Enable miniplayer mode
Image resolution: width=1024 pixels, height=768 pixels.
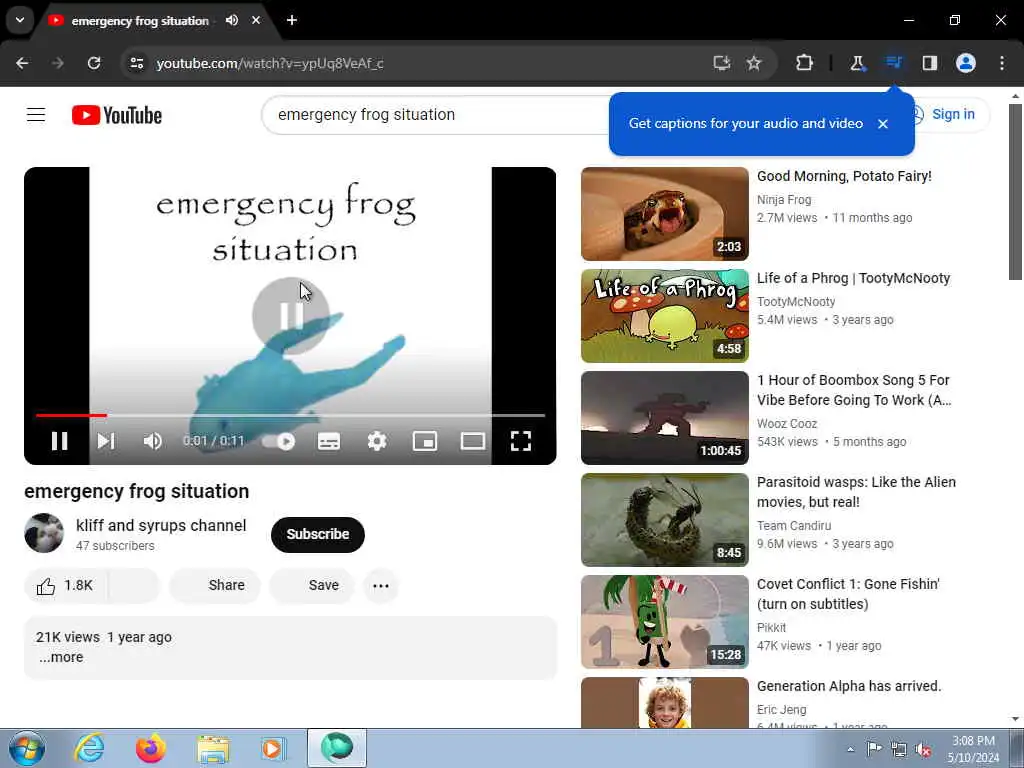(425, 441)
